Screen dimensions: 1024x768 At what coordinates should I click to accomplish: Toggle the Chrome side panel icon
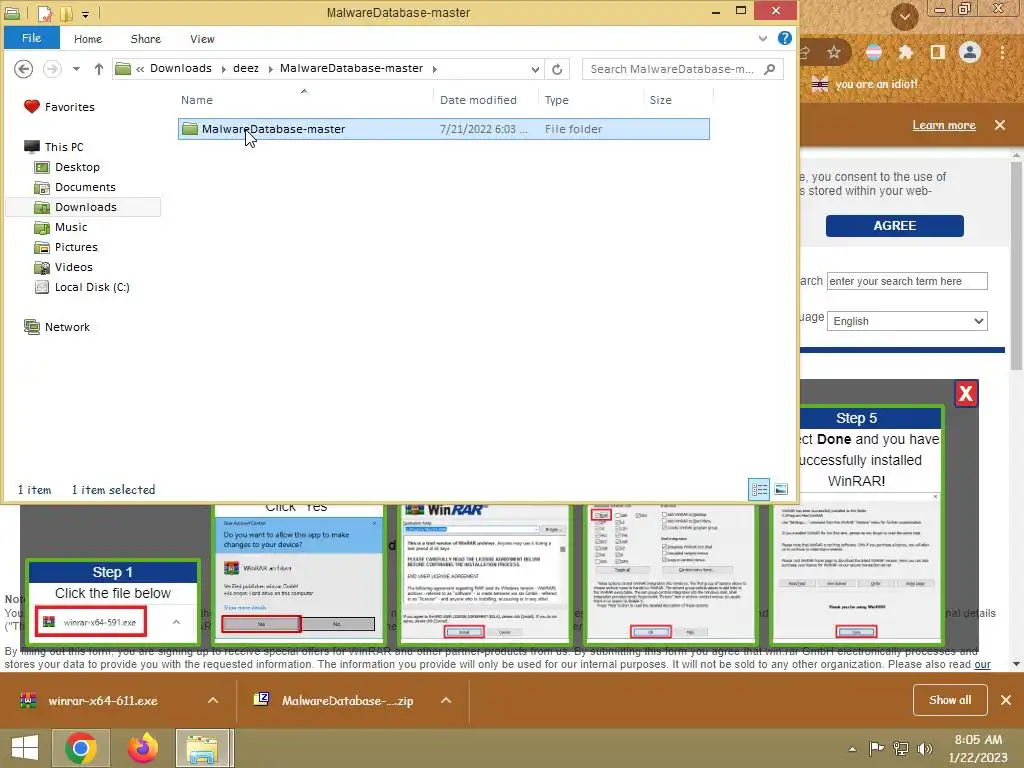pos(937,52)
